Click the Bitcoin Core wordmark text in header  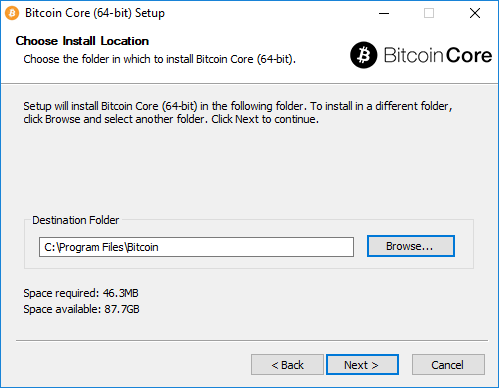438,55
